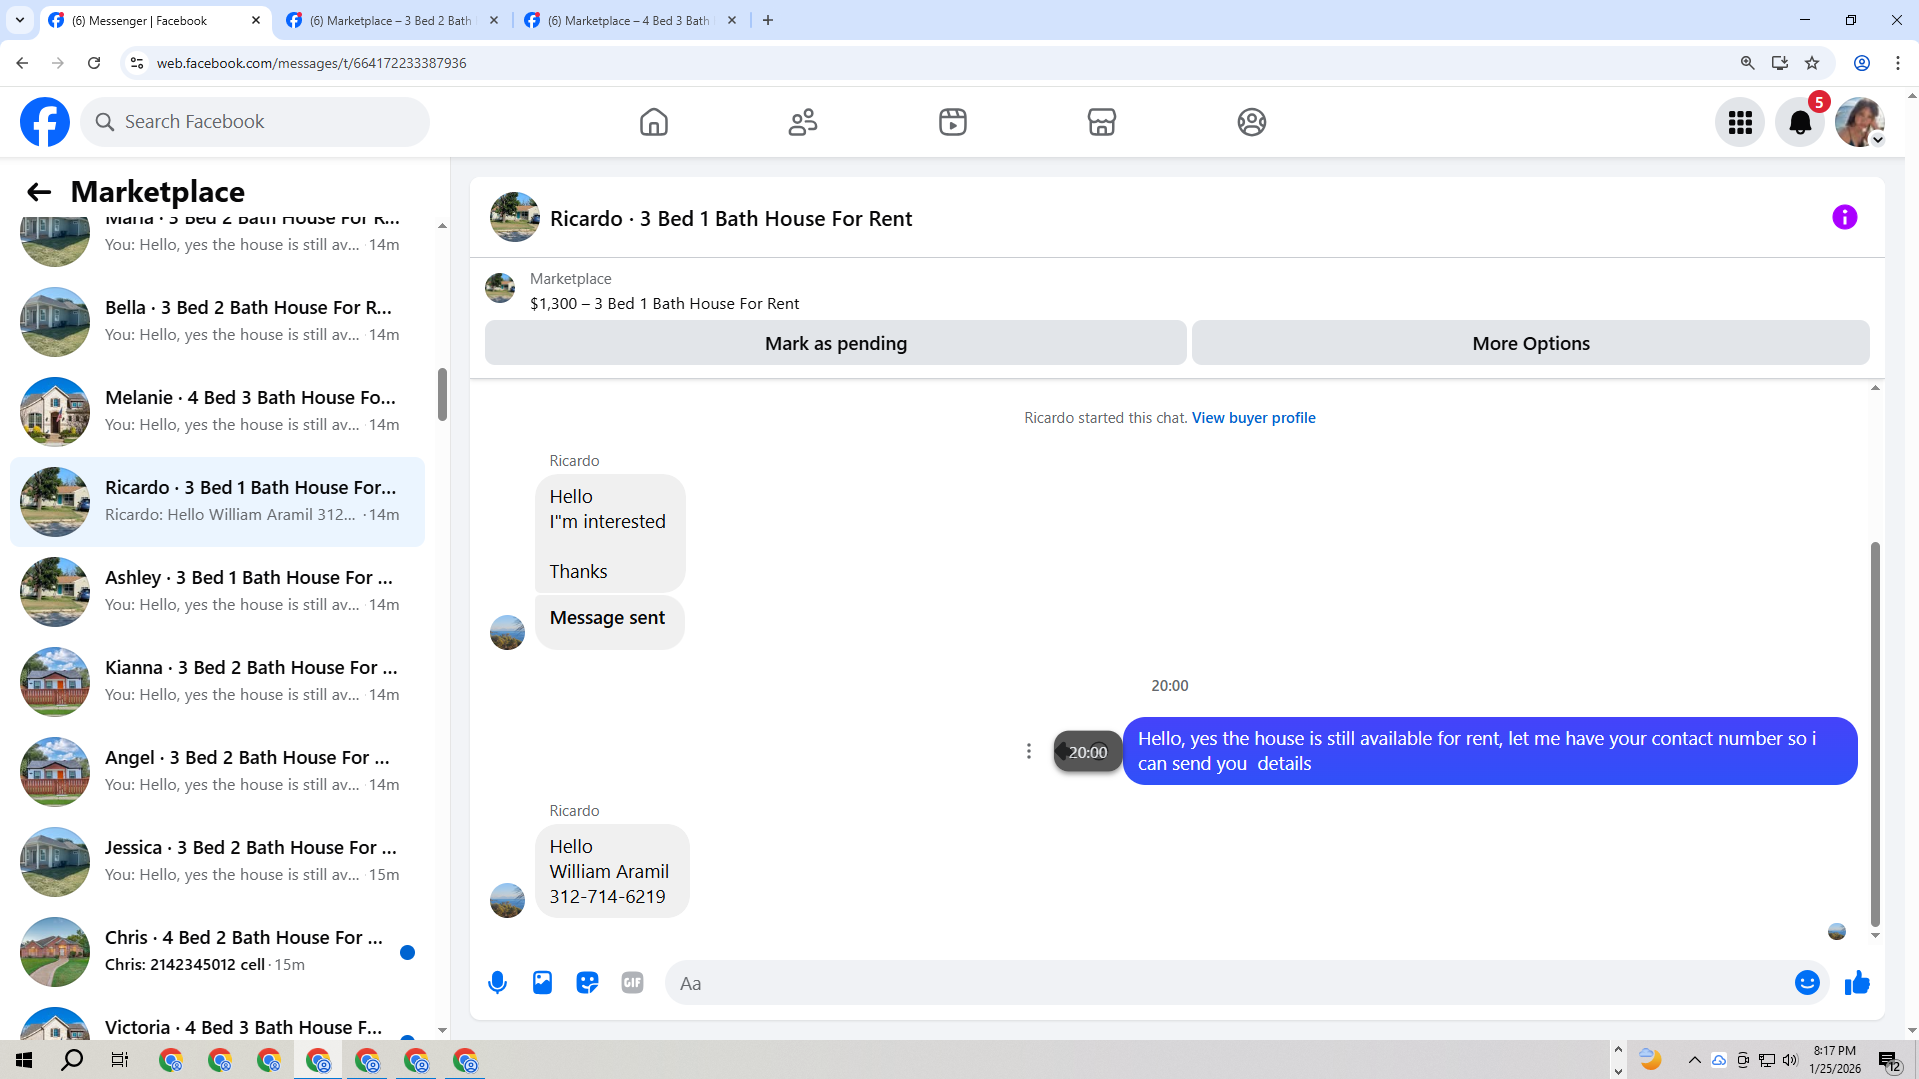Click the address bar URL
Screen dimensions: 1919x1079
[x=311, y=63]
